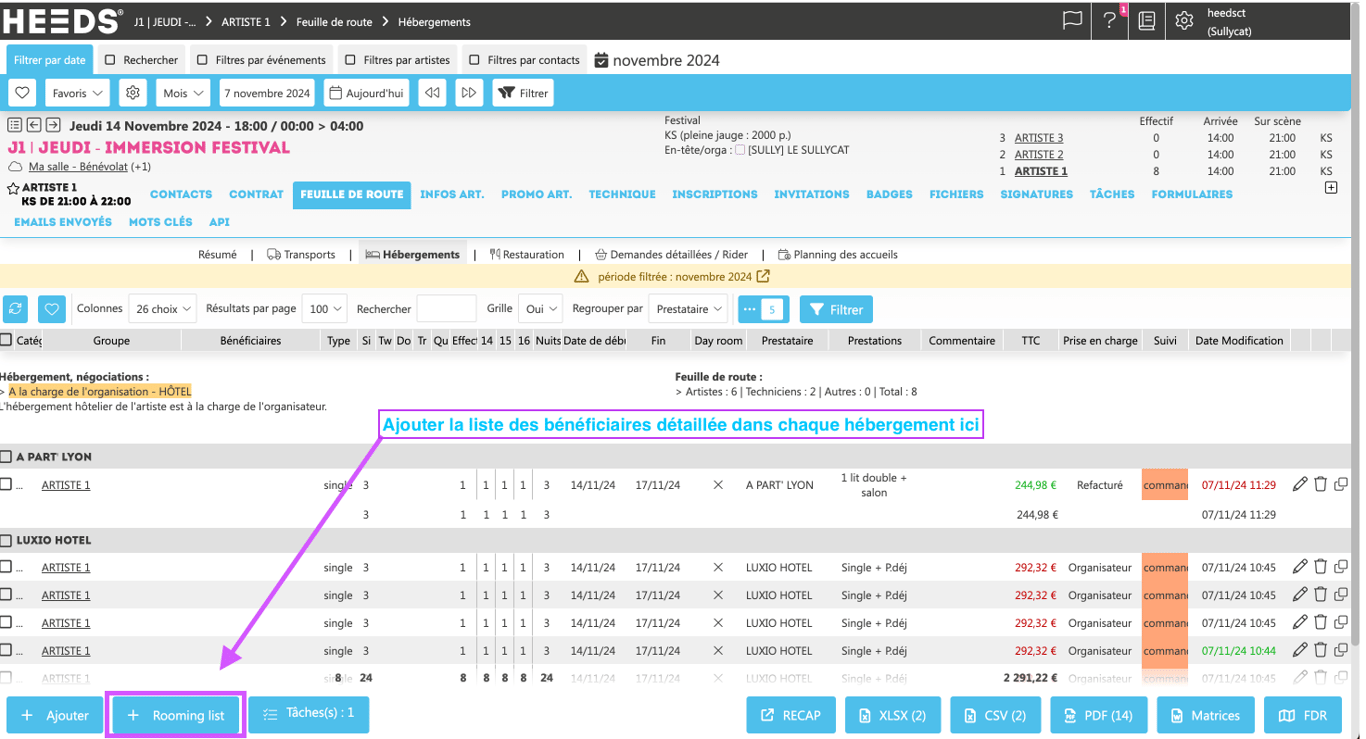Switch to the CONTRAT tab
The width and height of the screenshot is (1366, 739).
pos(256,194)
